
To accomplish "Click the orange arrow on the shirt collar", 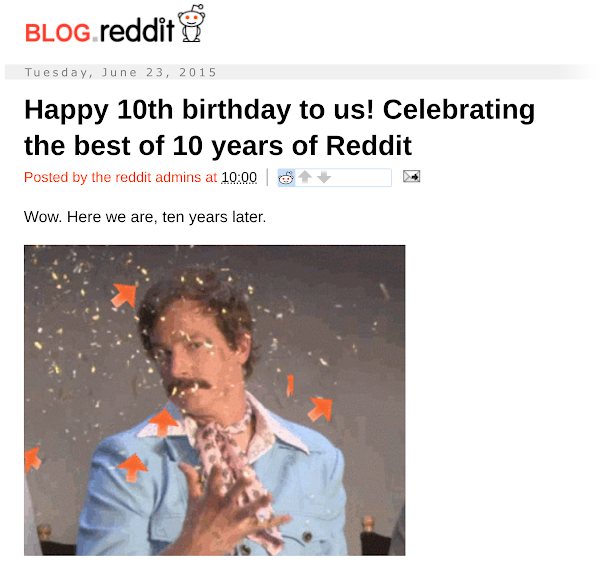I will 163,422.
